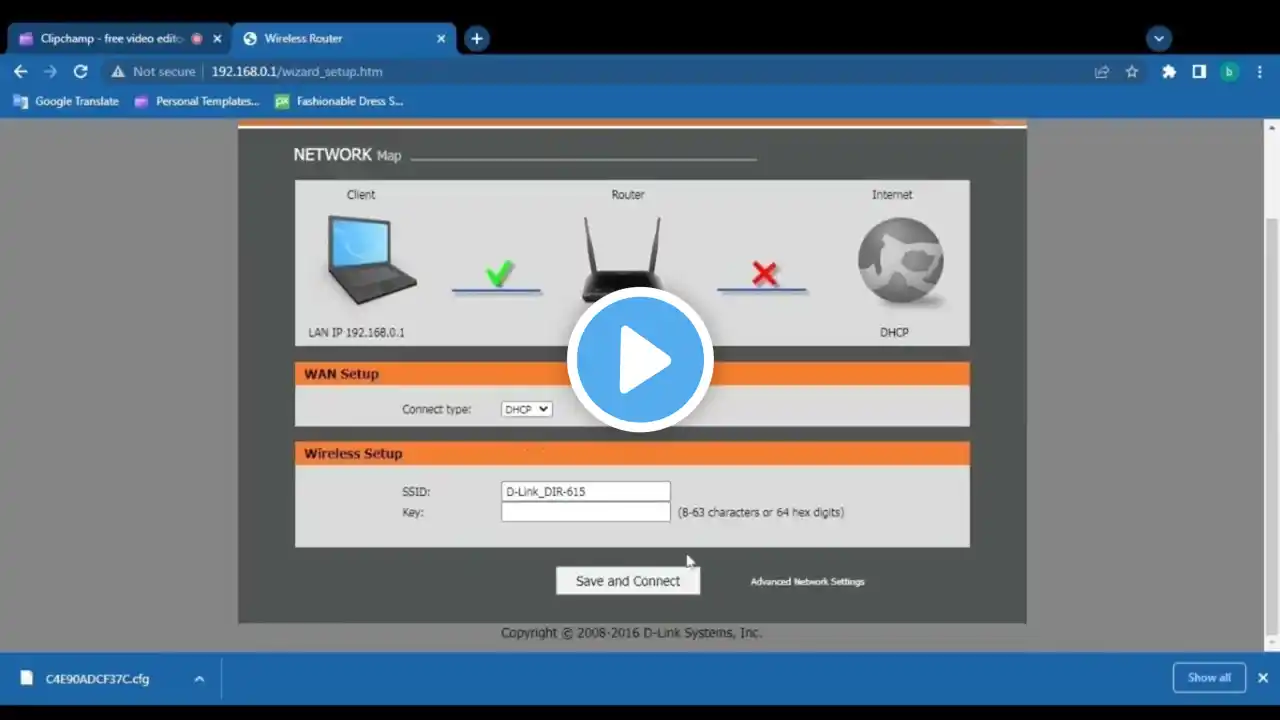Screen dimensions: 1280x720
Task: Click the DHCP label under Internet
Action: pos(894,332)
